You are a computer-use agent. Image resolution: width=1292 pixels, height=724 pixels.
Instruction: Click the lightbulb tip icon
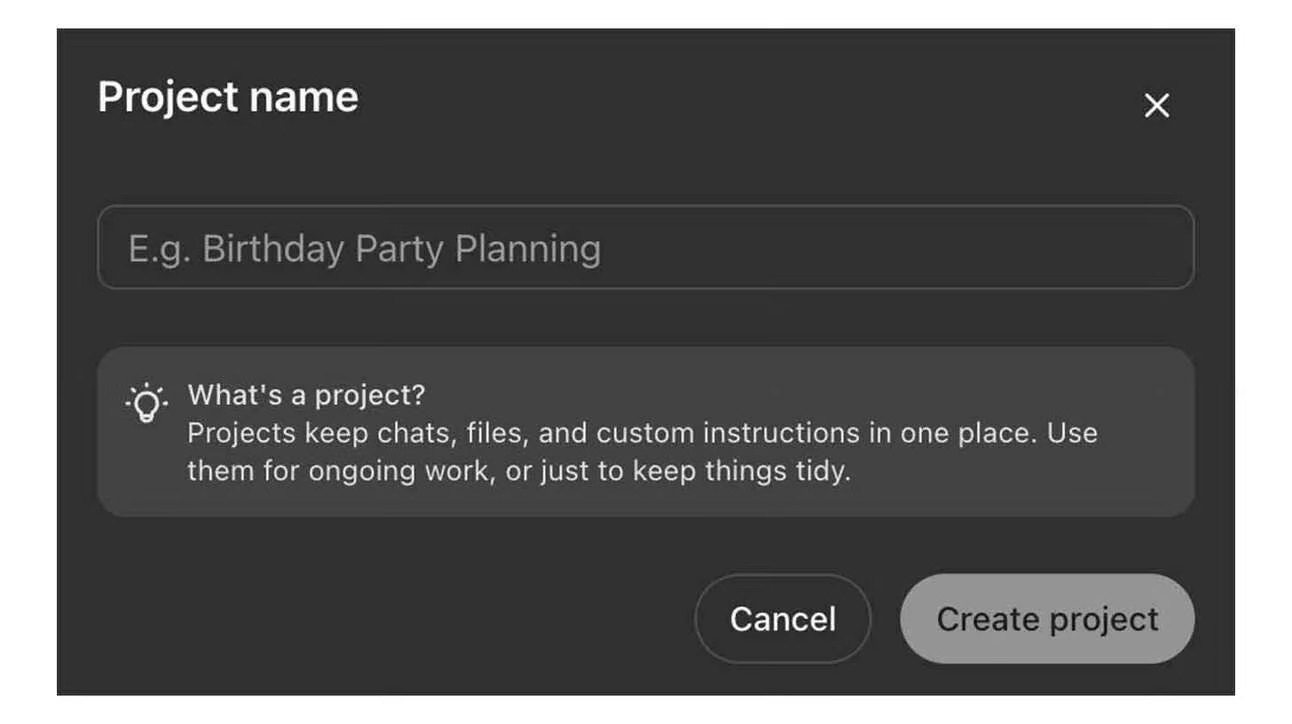[x=146, y=402]
